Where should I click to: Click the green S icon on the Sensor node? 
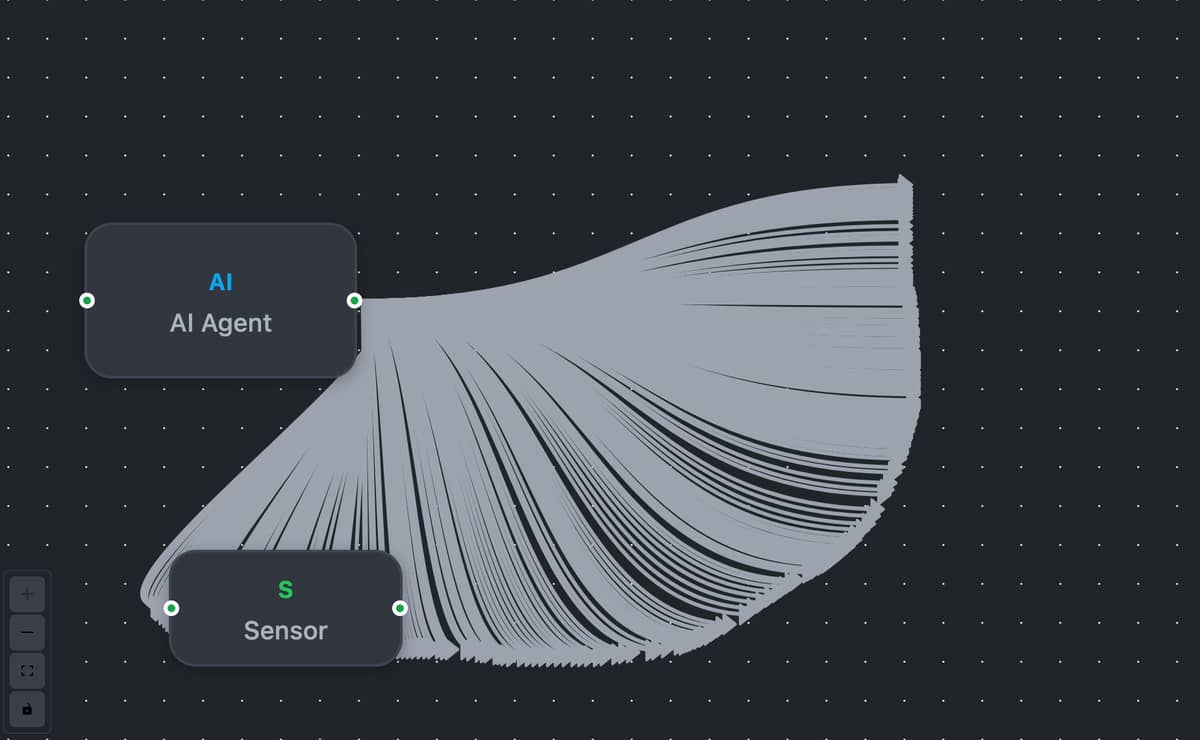pyautogui.click(x=285, y=590)
